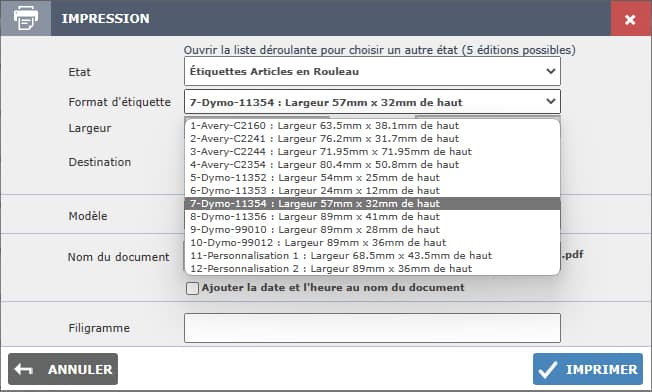This screenshot has height=392, width=652.
Task: Open the Etat dropdown list
Action: [372, 71]
